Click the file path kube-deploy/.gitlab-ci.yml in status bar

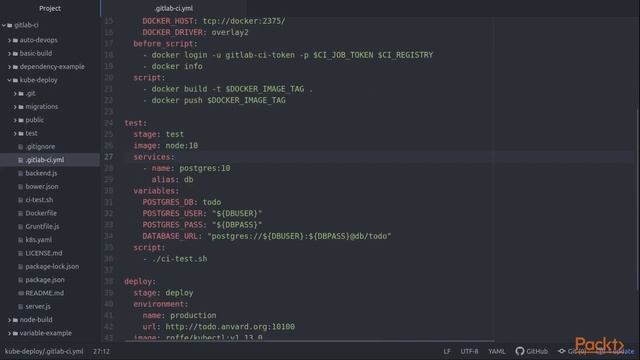(x=44, y=351)
